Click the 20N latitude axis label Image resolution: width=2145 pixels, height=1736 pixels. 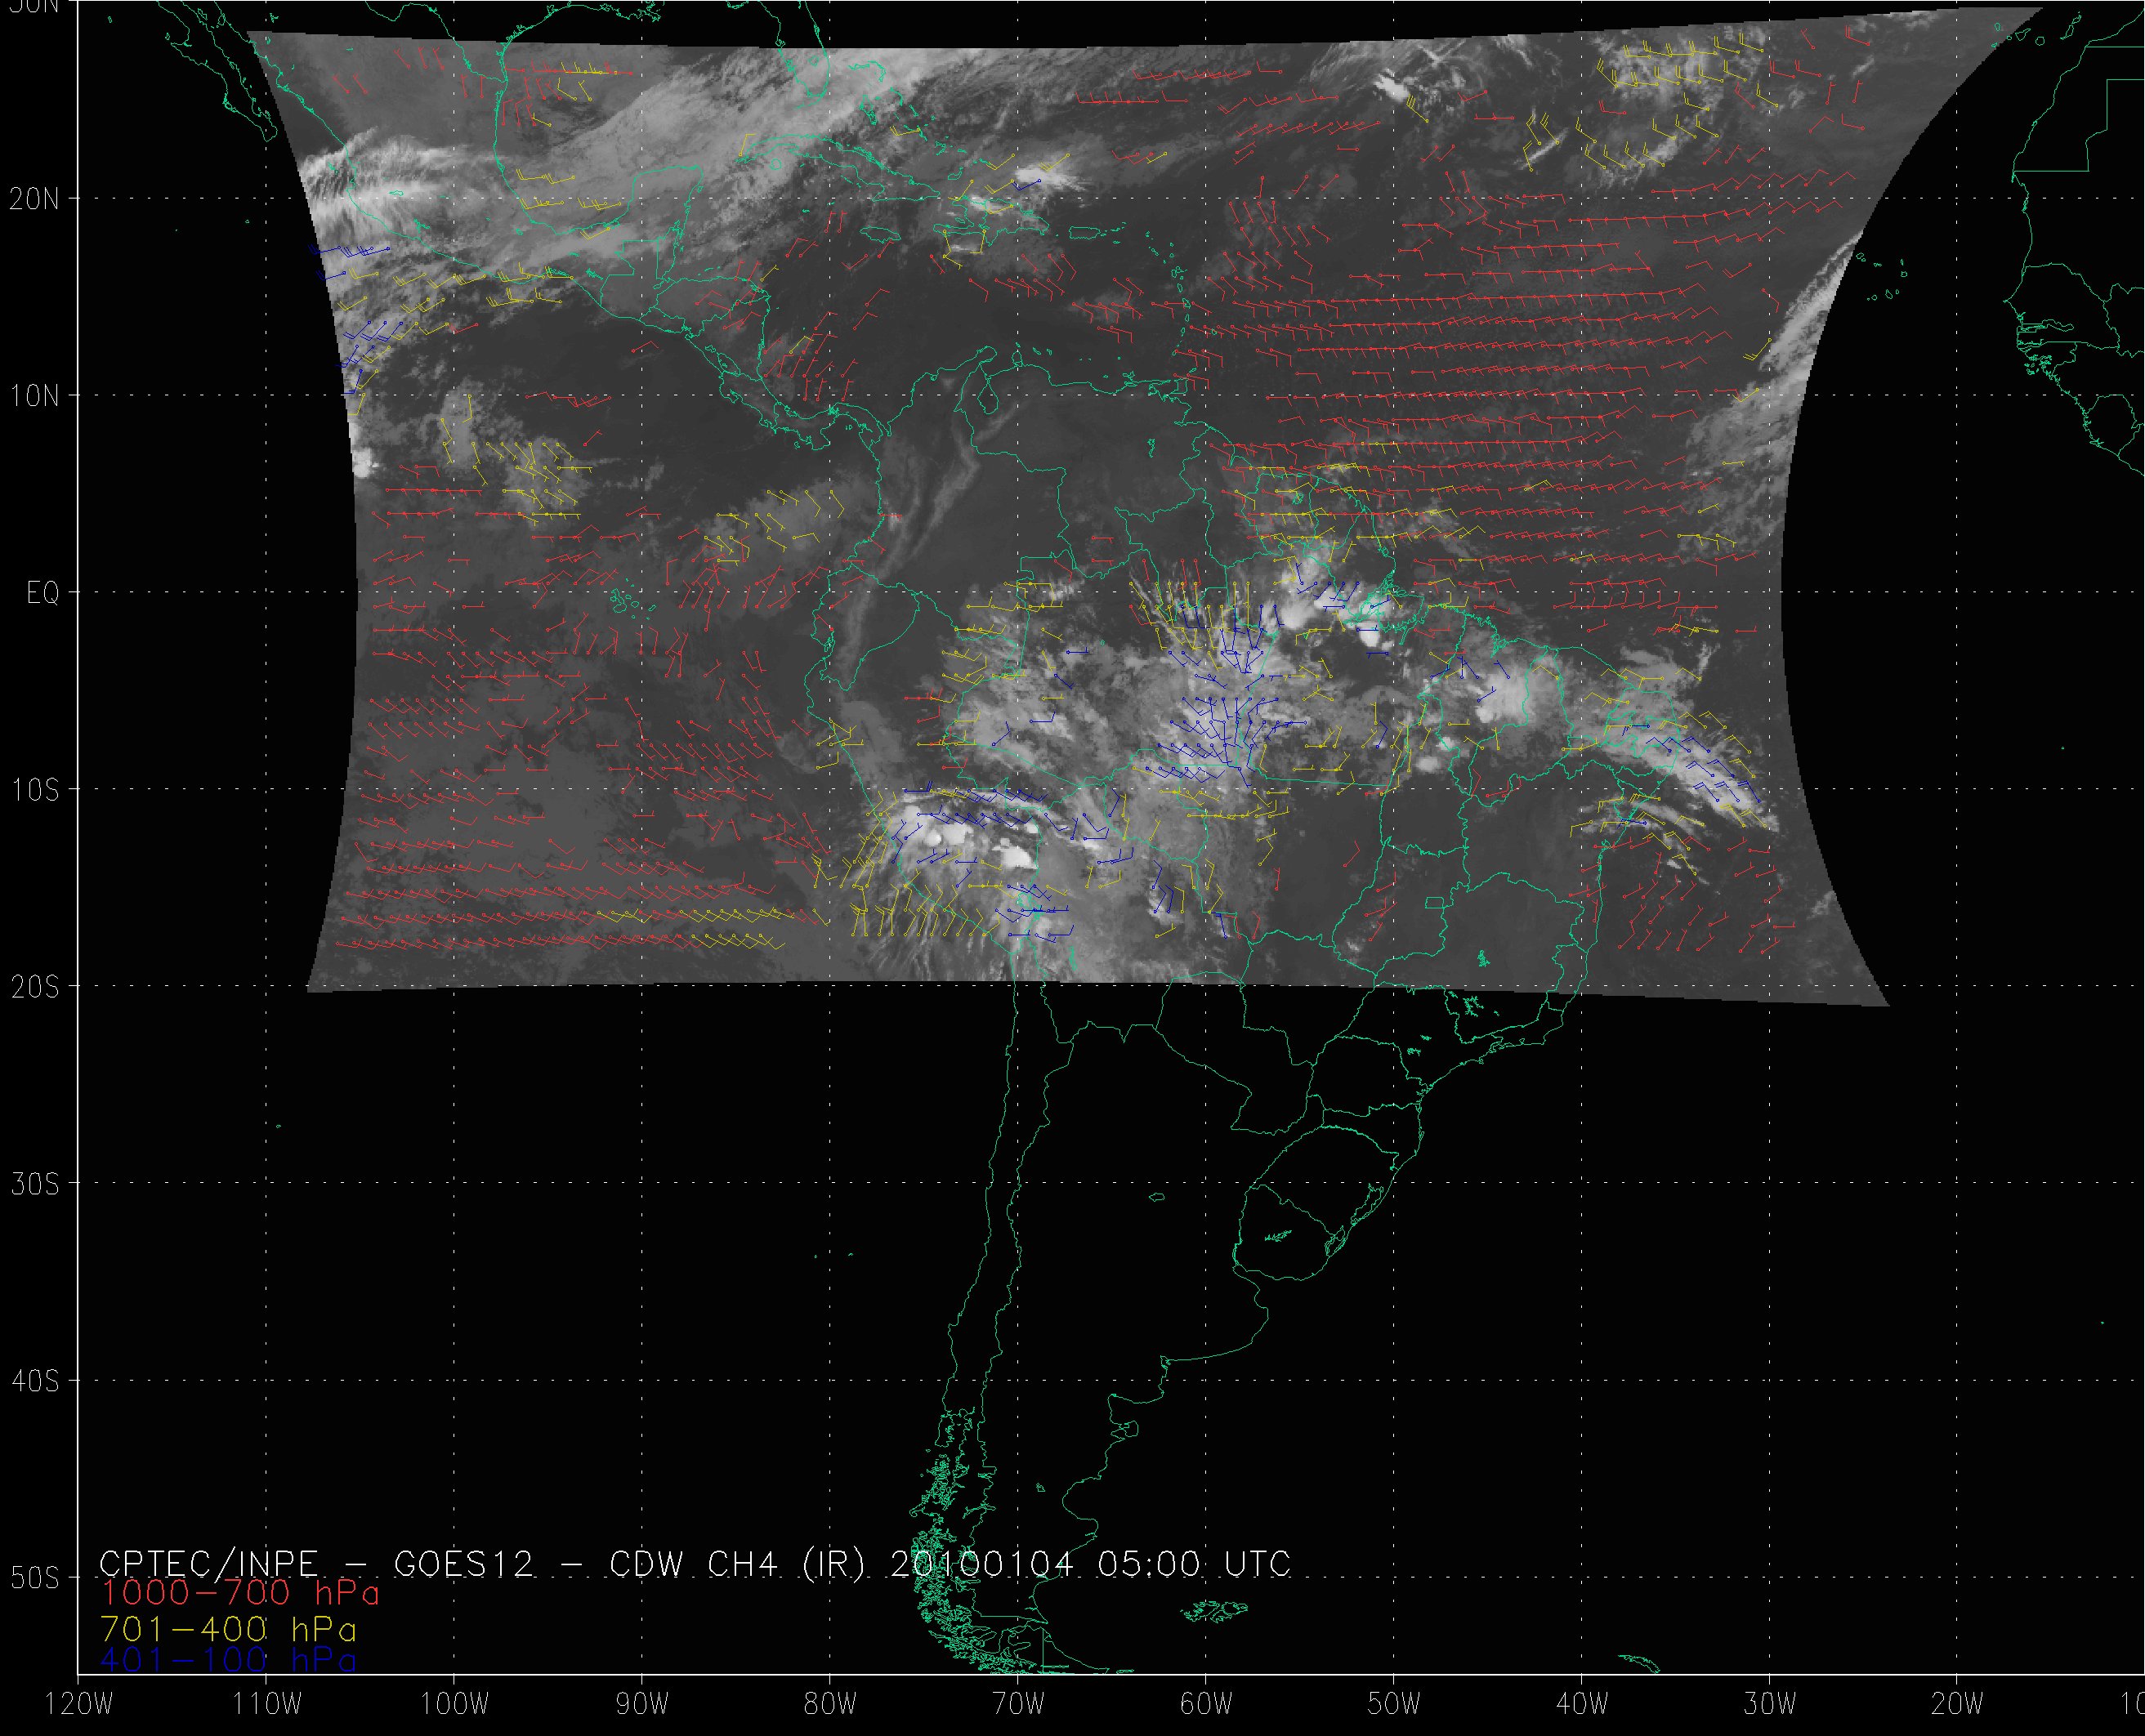click(34, 199)
